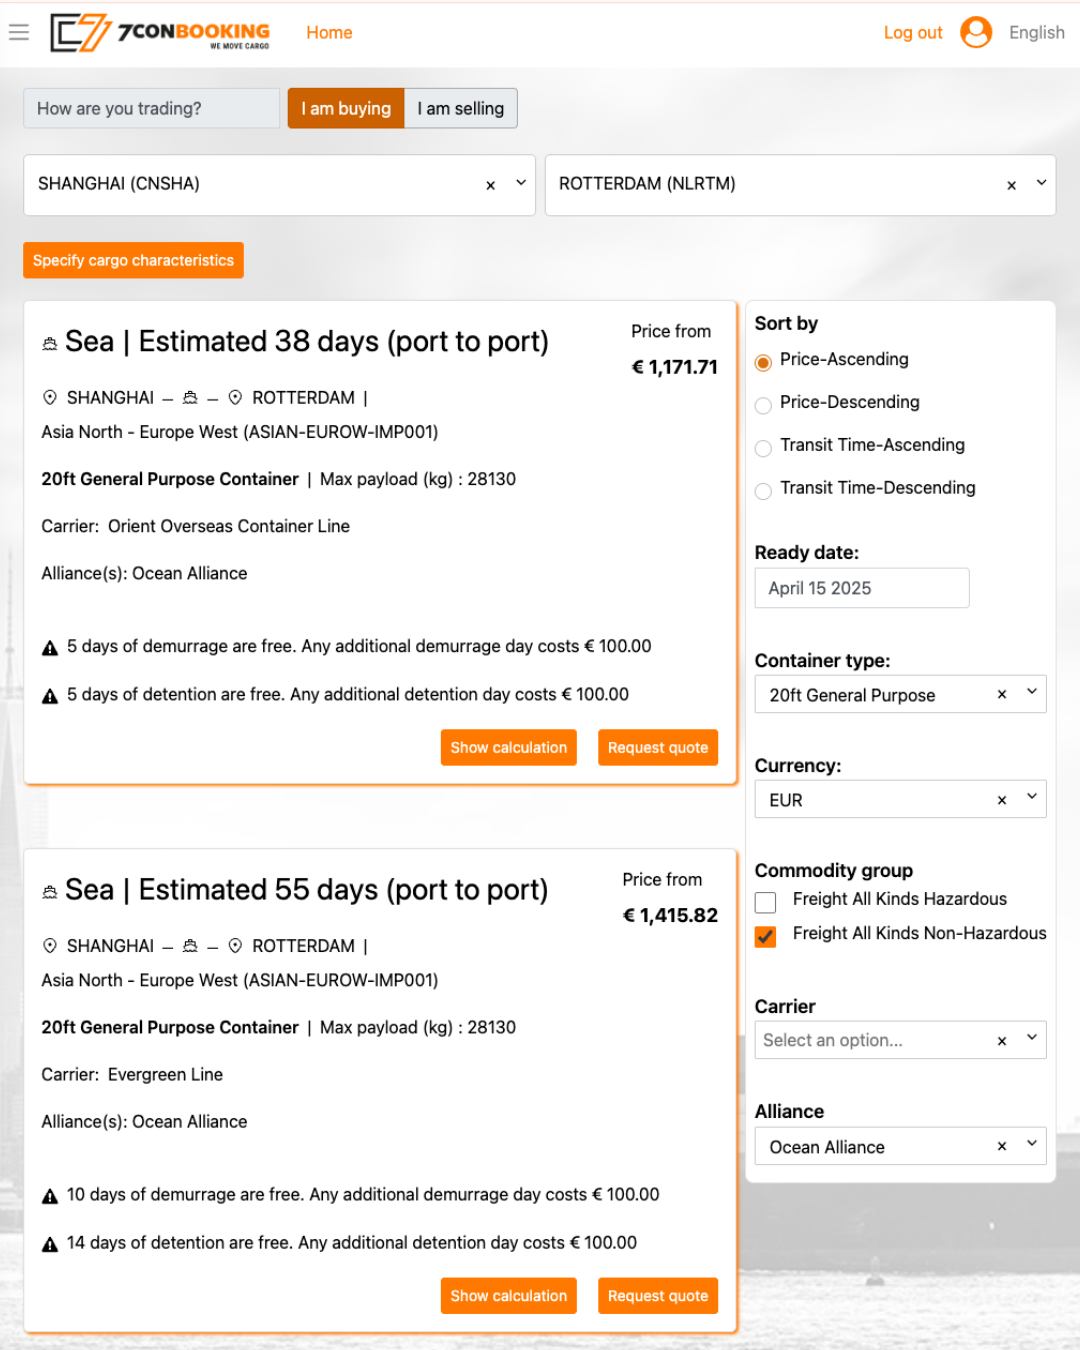Screen dimensions: 1080x1350
Task: Request quote for the €1,415.82 offer
Action: click(x=658, y=1295)
